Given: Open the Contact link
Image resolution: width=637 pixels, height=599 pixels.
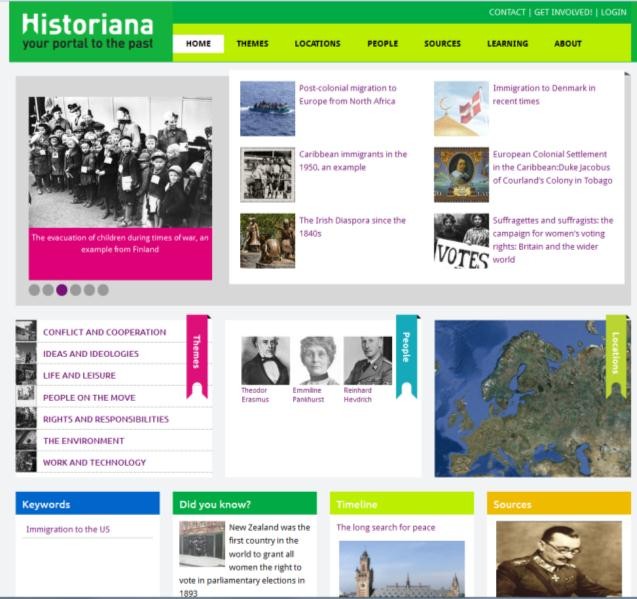Looking at the screenshot, I should click(507, 12).
